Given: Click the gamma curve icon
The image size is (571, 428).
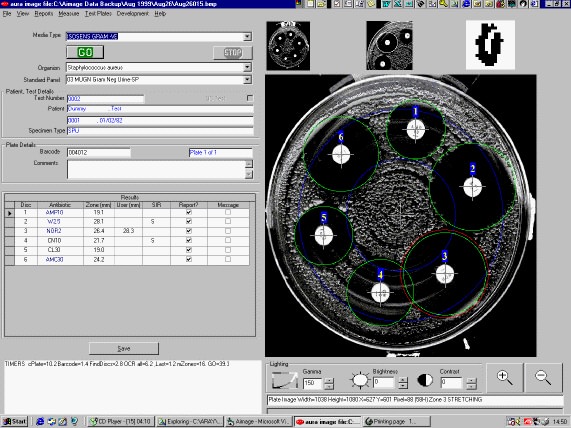Looking at the screenshot, I should [284, 380].
